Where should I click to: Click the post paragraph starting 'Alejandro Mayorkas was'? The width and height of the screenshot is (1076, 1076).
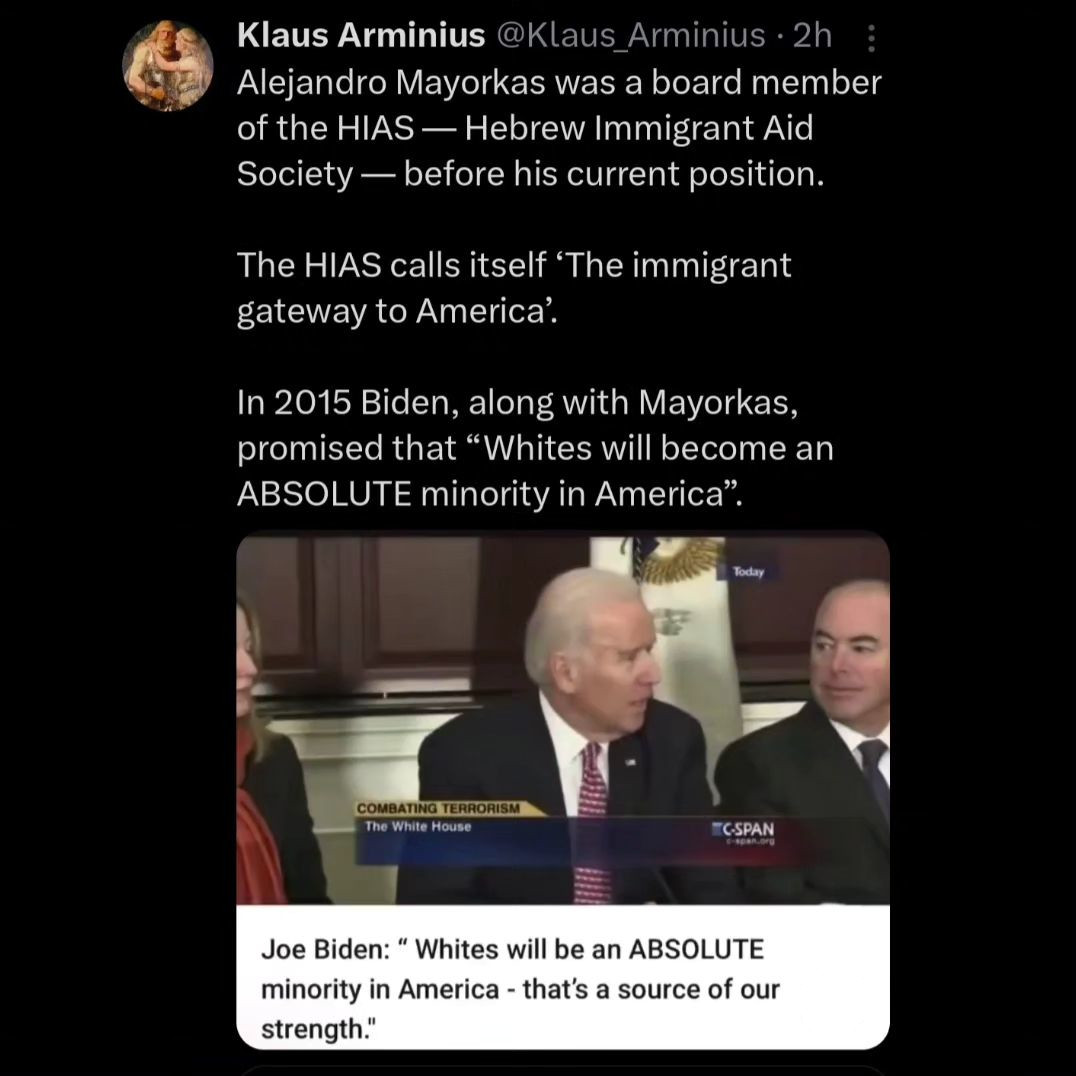[x=559, y=128]
